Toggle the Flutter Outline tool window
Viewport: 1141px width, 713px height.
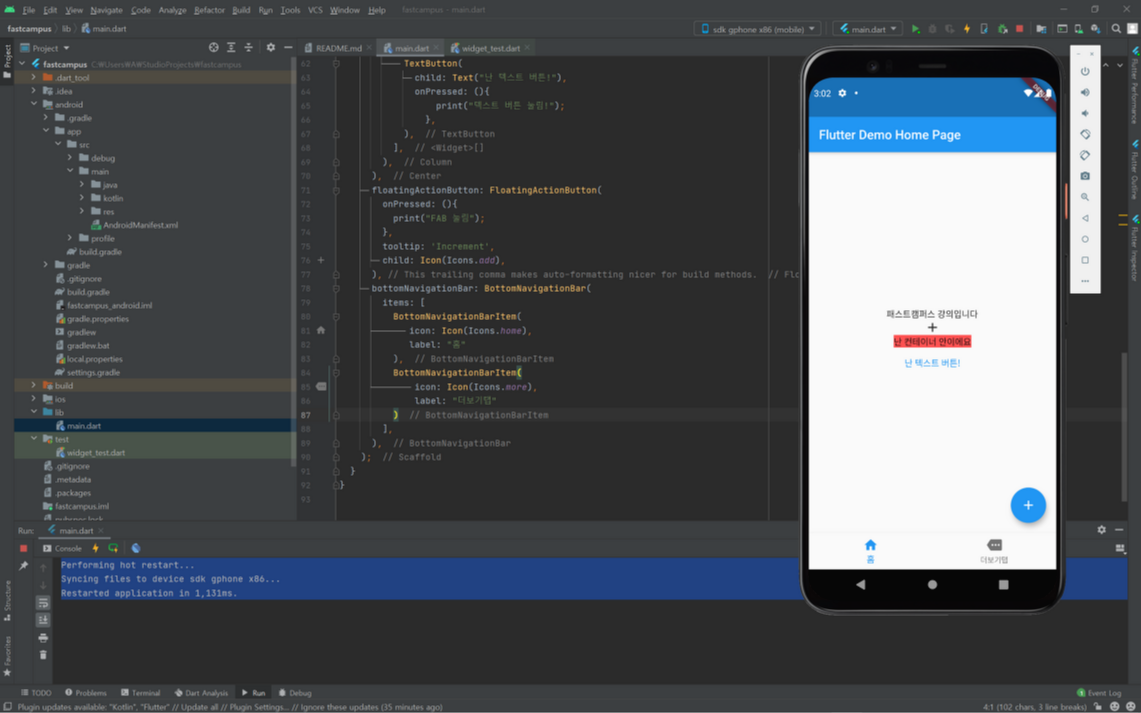[1134, 169]
